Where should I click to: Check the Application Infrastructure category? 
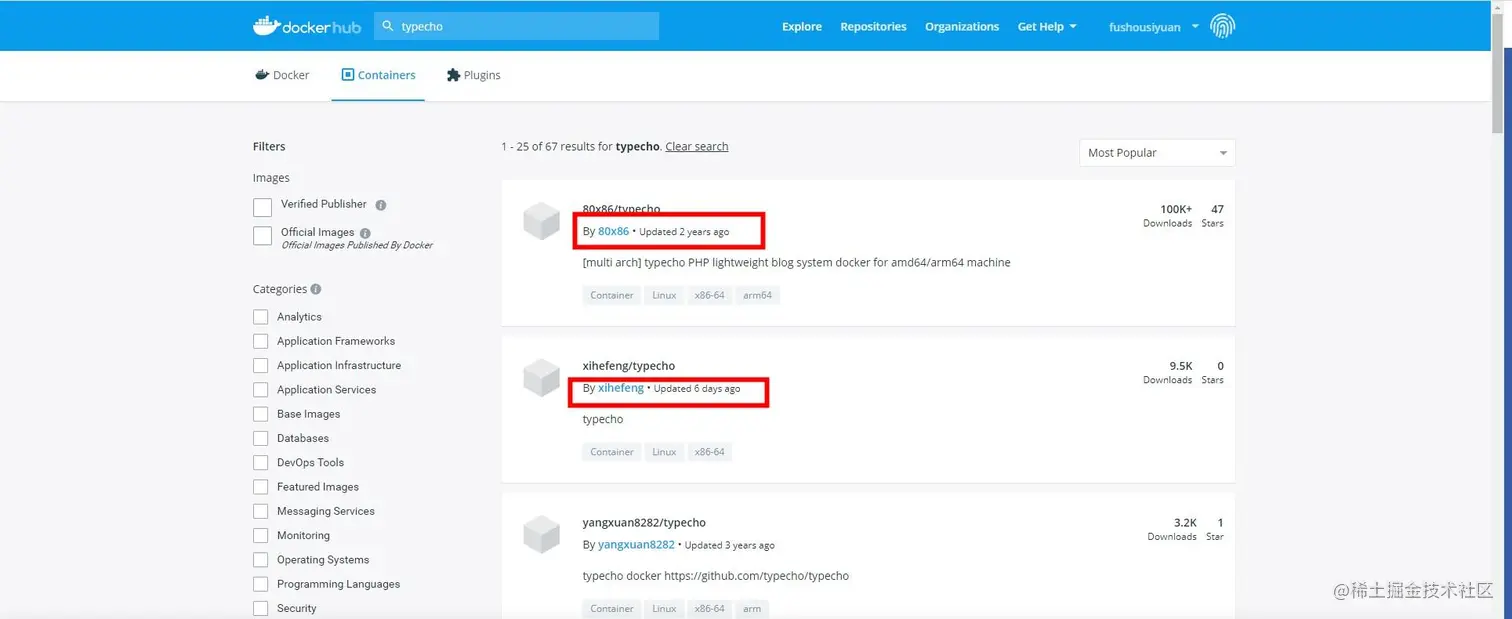[261, 365]
